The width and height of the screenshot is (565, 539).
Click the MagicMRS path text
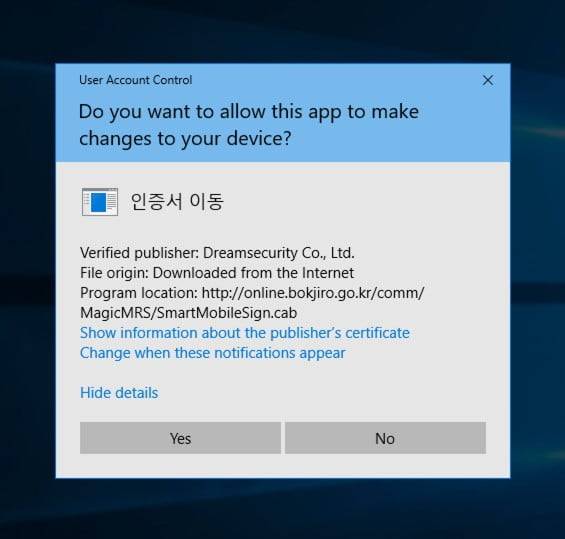pos(116,313)
